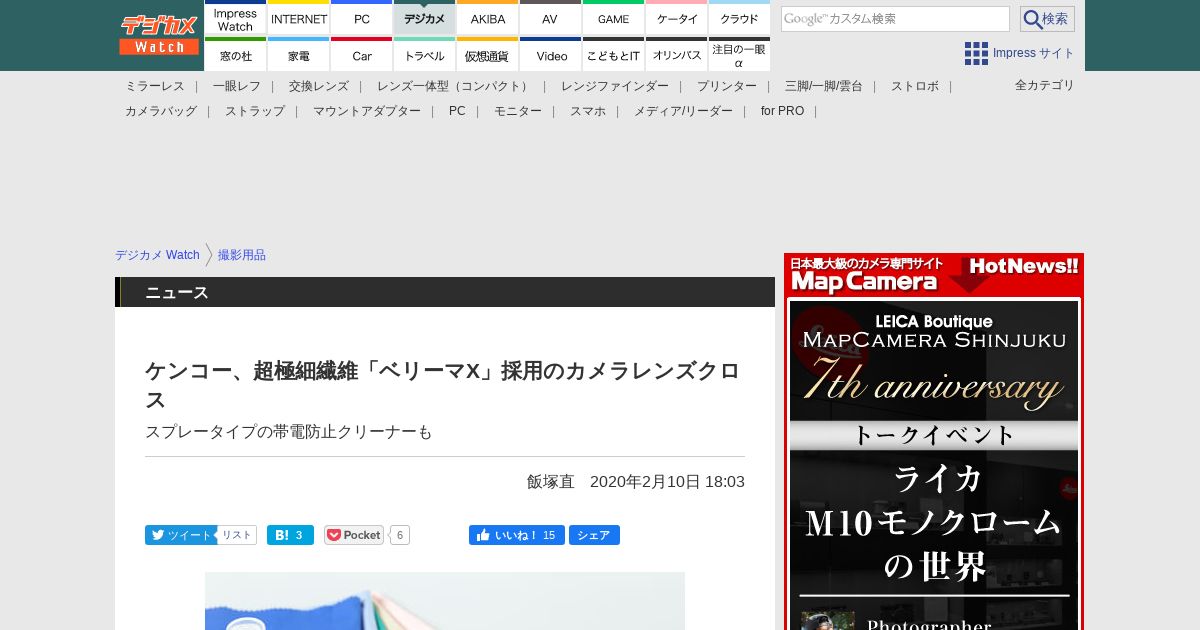Open the メディア/リーダー category

tap(683, 111)
